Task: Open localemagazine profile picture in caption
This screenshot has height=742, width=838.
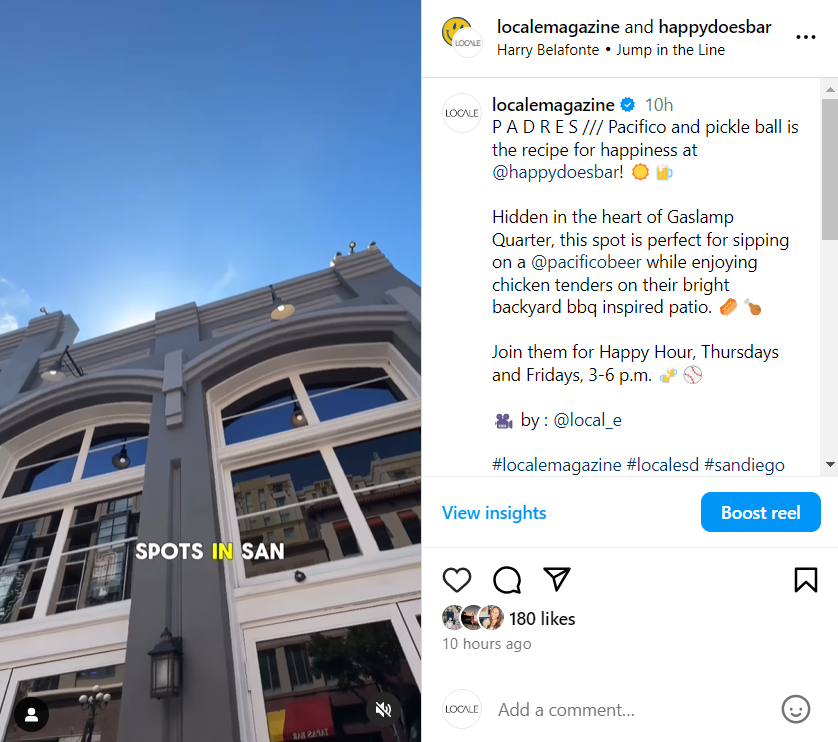Action: tap(462, 113)
